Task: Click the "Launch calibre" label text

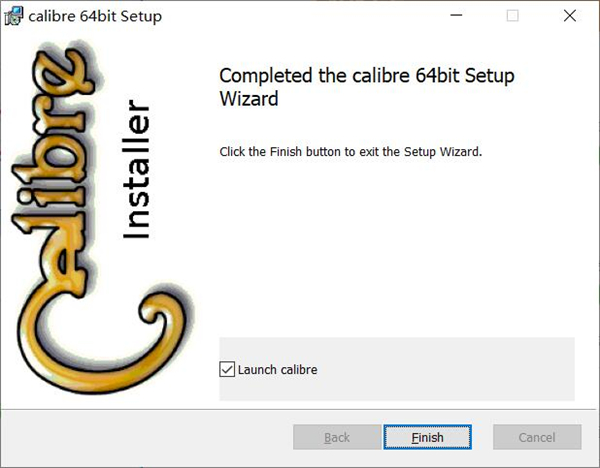Action: [x=277, y=370]
